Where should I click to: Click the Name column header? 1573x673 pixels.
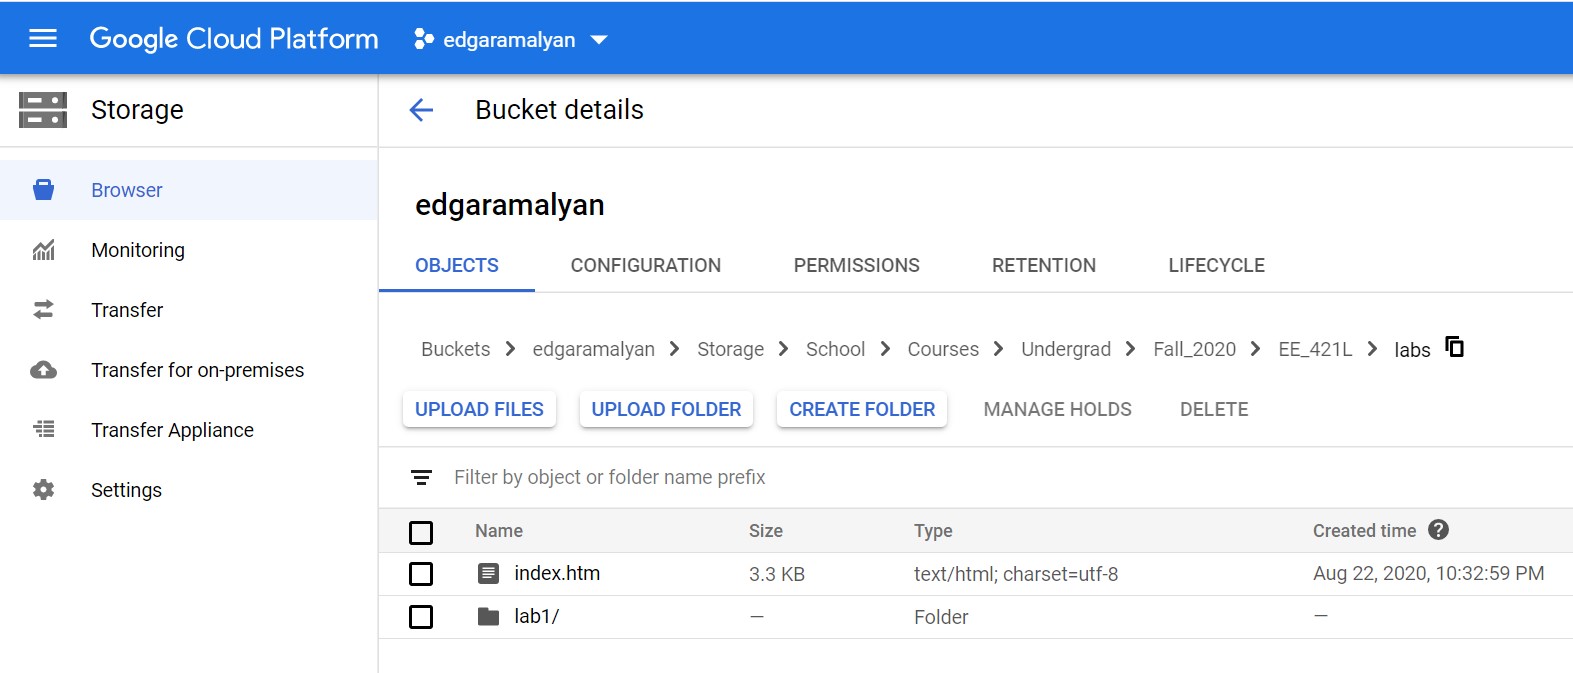(499, 531)
